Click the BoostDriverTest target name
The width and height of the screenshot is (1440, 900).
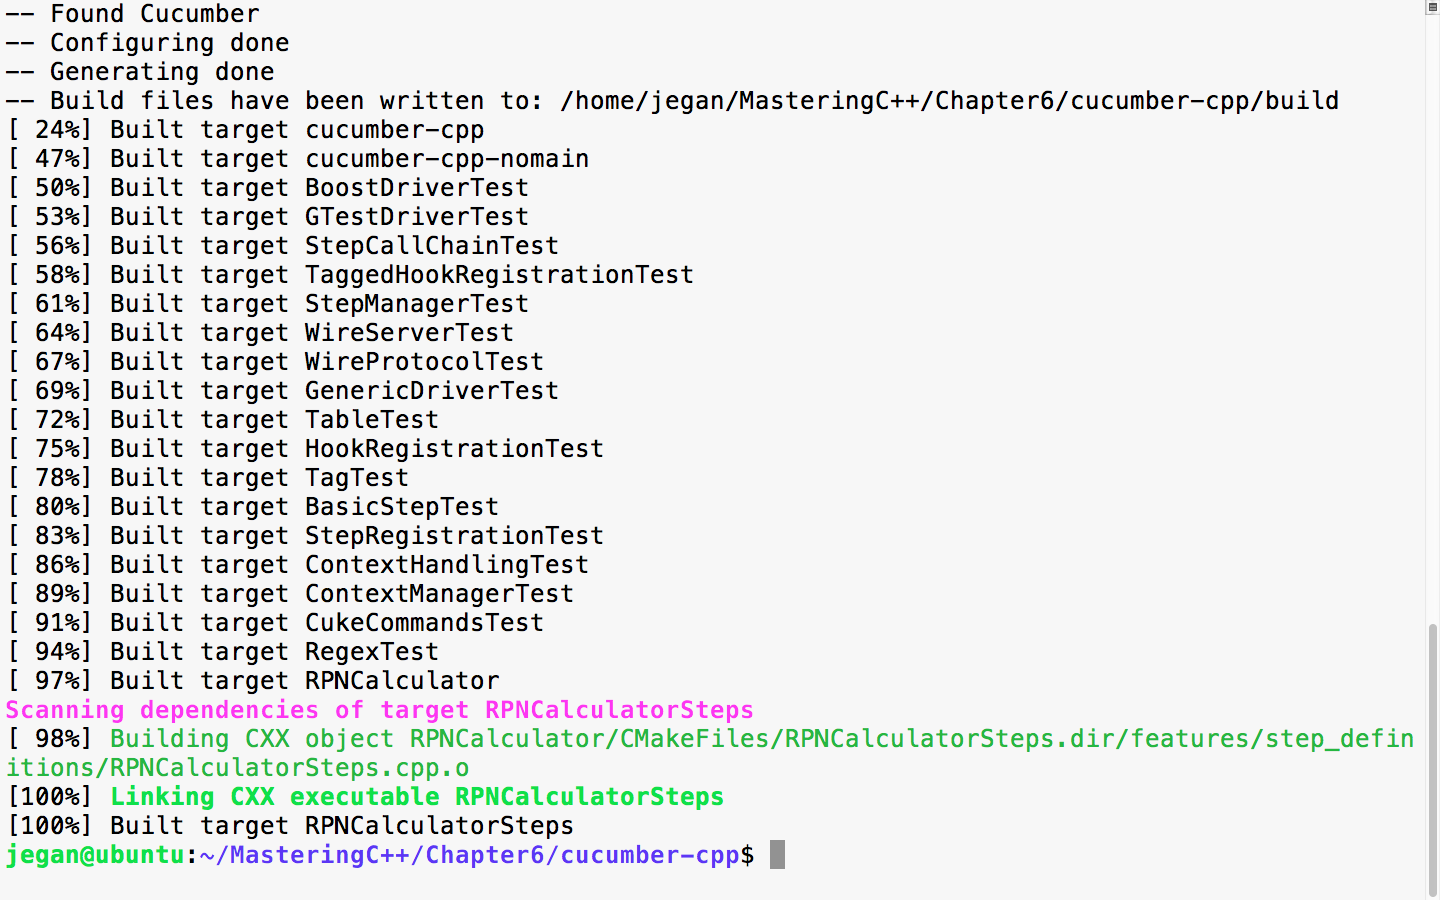coord(416,188)
